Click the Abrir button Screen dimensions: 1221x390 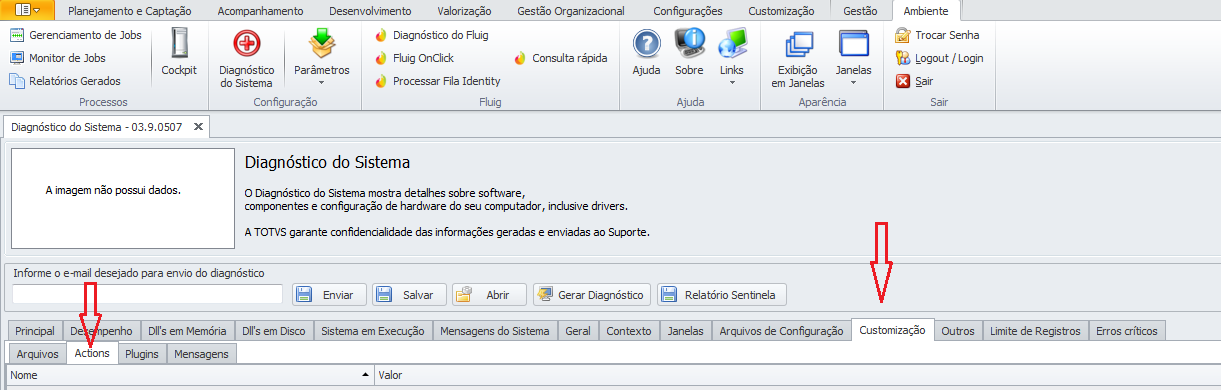tap(489, 295)
